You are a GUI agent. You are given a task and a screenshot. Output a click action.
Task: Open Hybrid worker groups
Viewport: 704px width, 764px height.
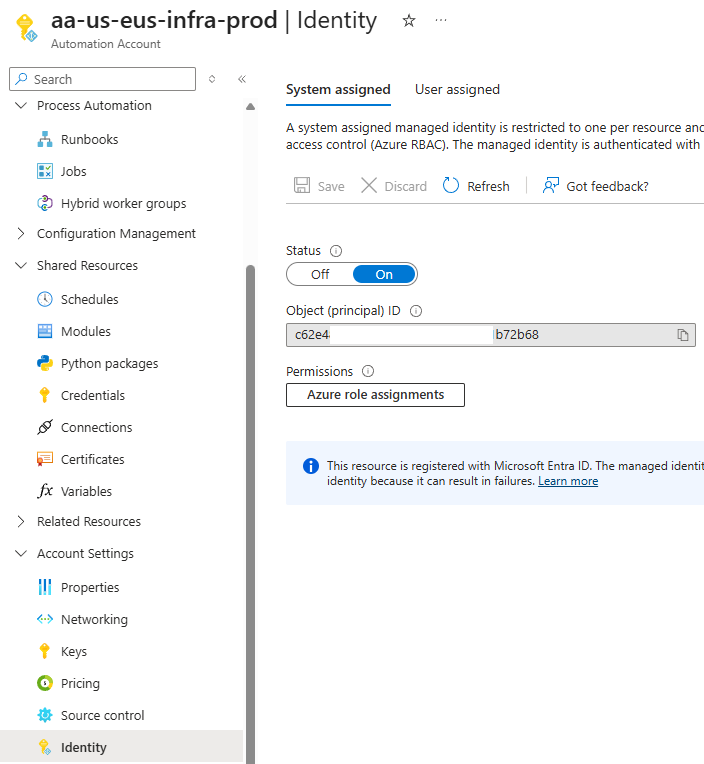(x=123, y=203)
